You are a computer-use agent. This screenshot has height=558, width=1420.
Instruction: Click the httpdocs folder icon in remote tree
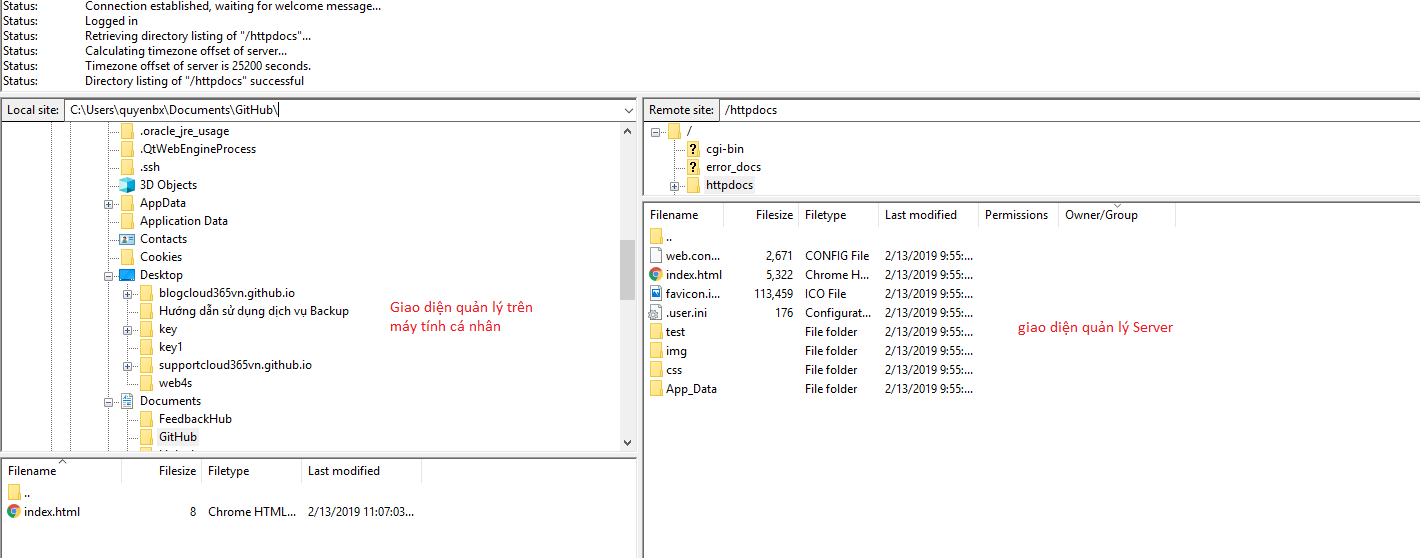pos(693,185)
